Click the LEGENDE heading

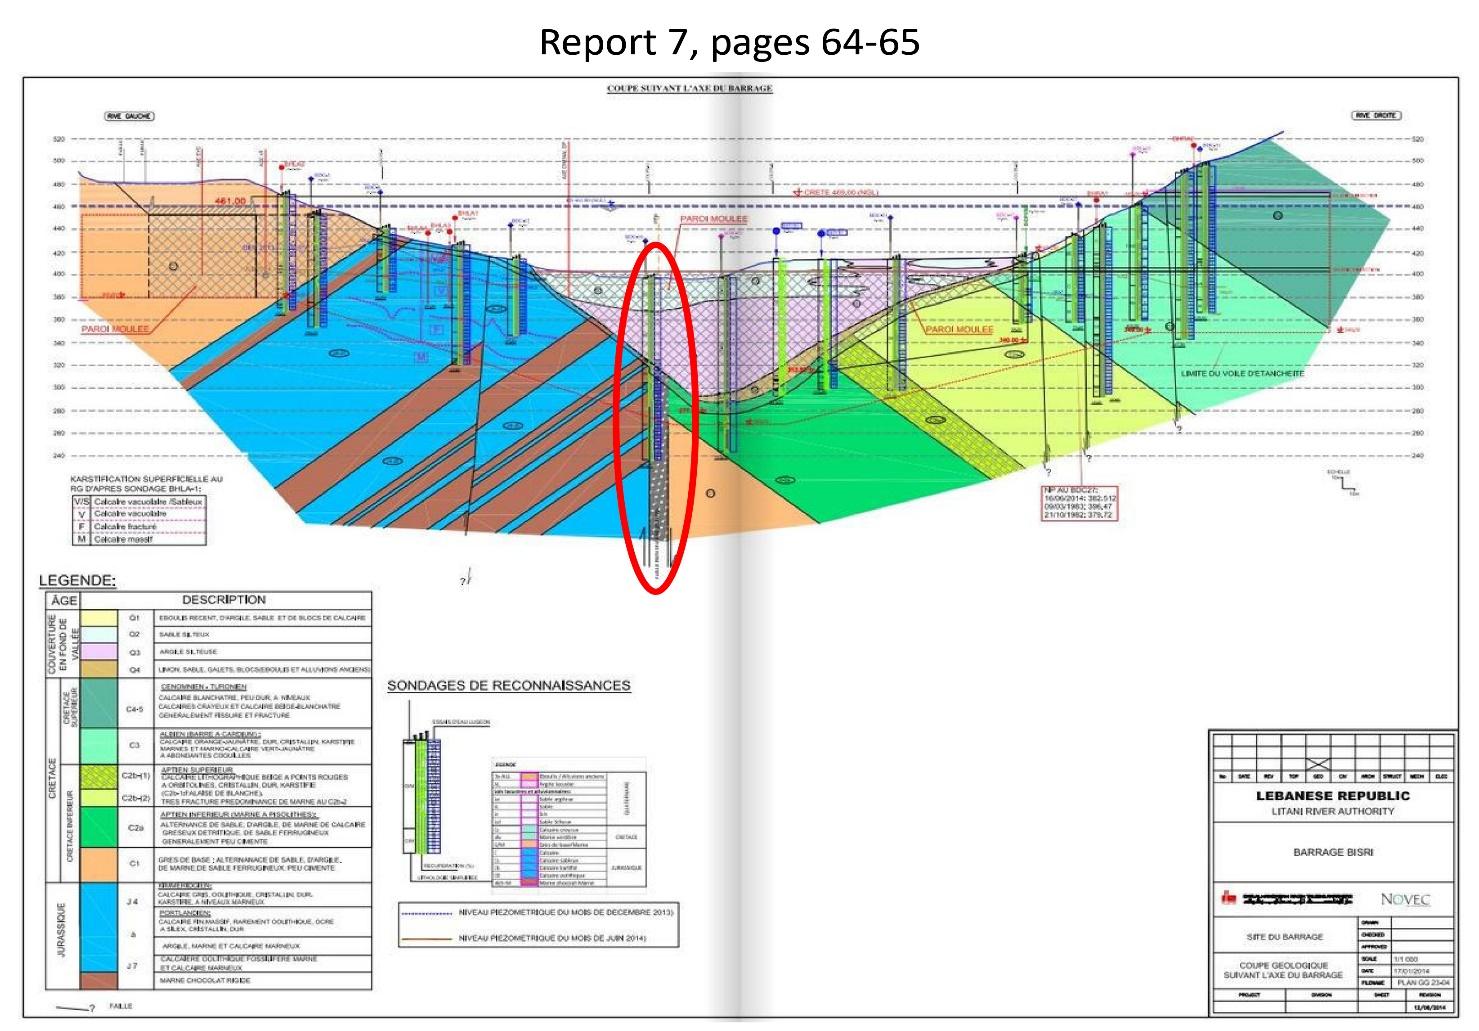[x=77, y=580]
